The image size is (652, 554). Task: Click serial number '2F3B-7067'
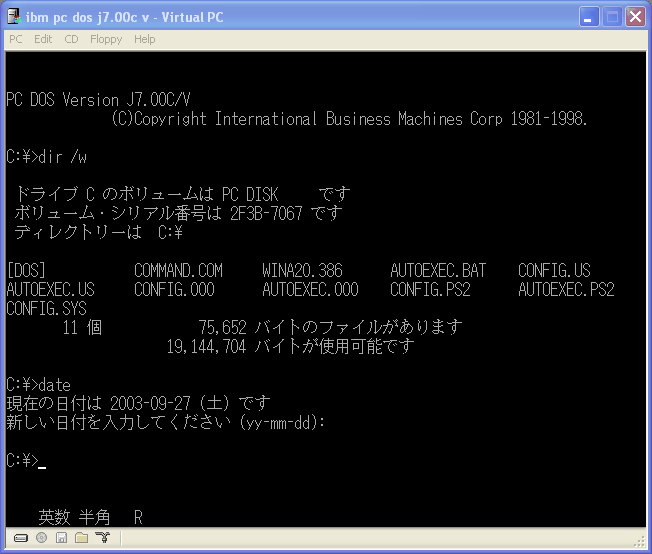point(266,213)
